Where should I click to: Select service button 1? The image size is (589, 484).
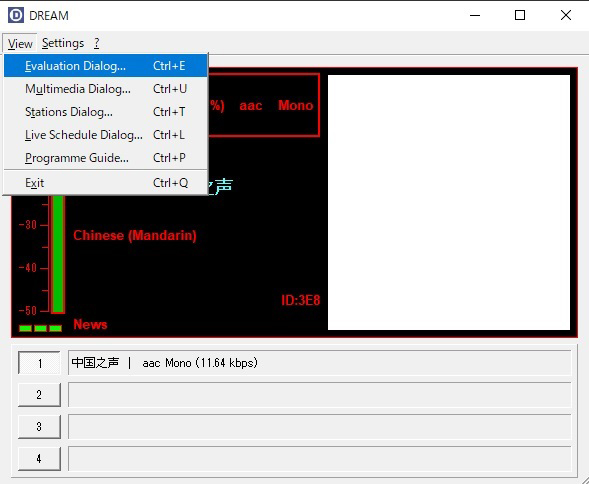39,363
